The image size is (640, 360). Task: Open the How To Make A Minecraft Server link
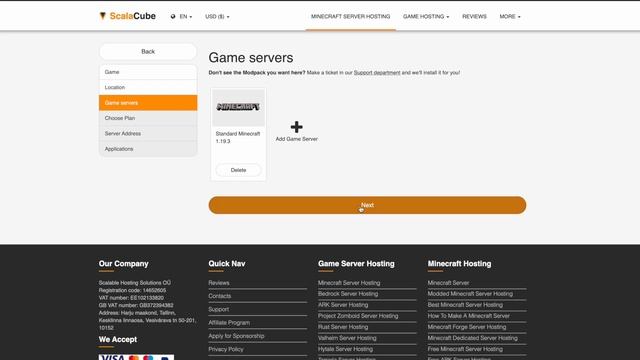click(x=469, y=316)
